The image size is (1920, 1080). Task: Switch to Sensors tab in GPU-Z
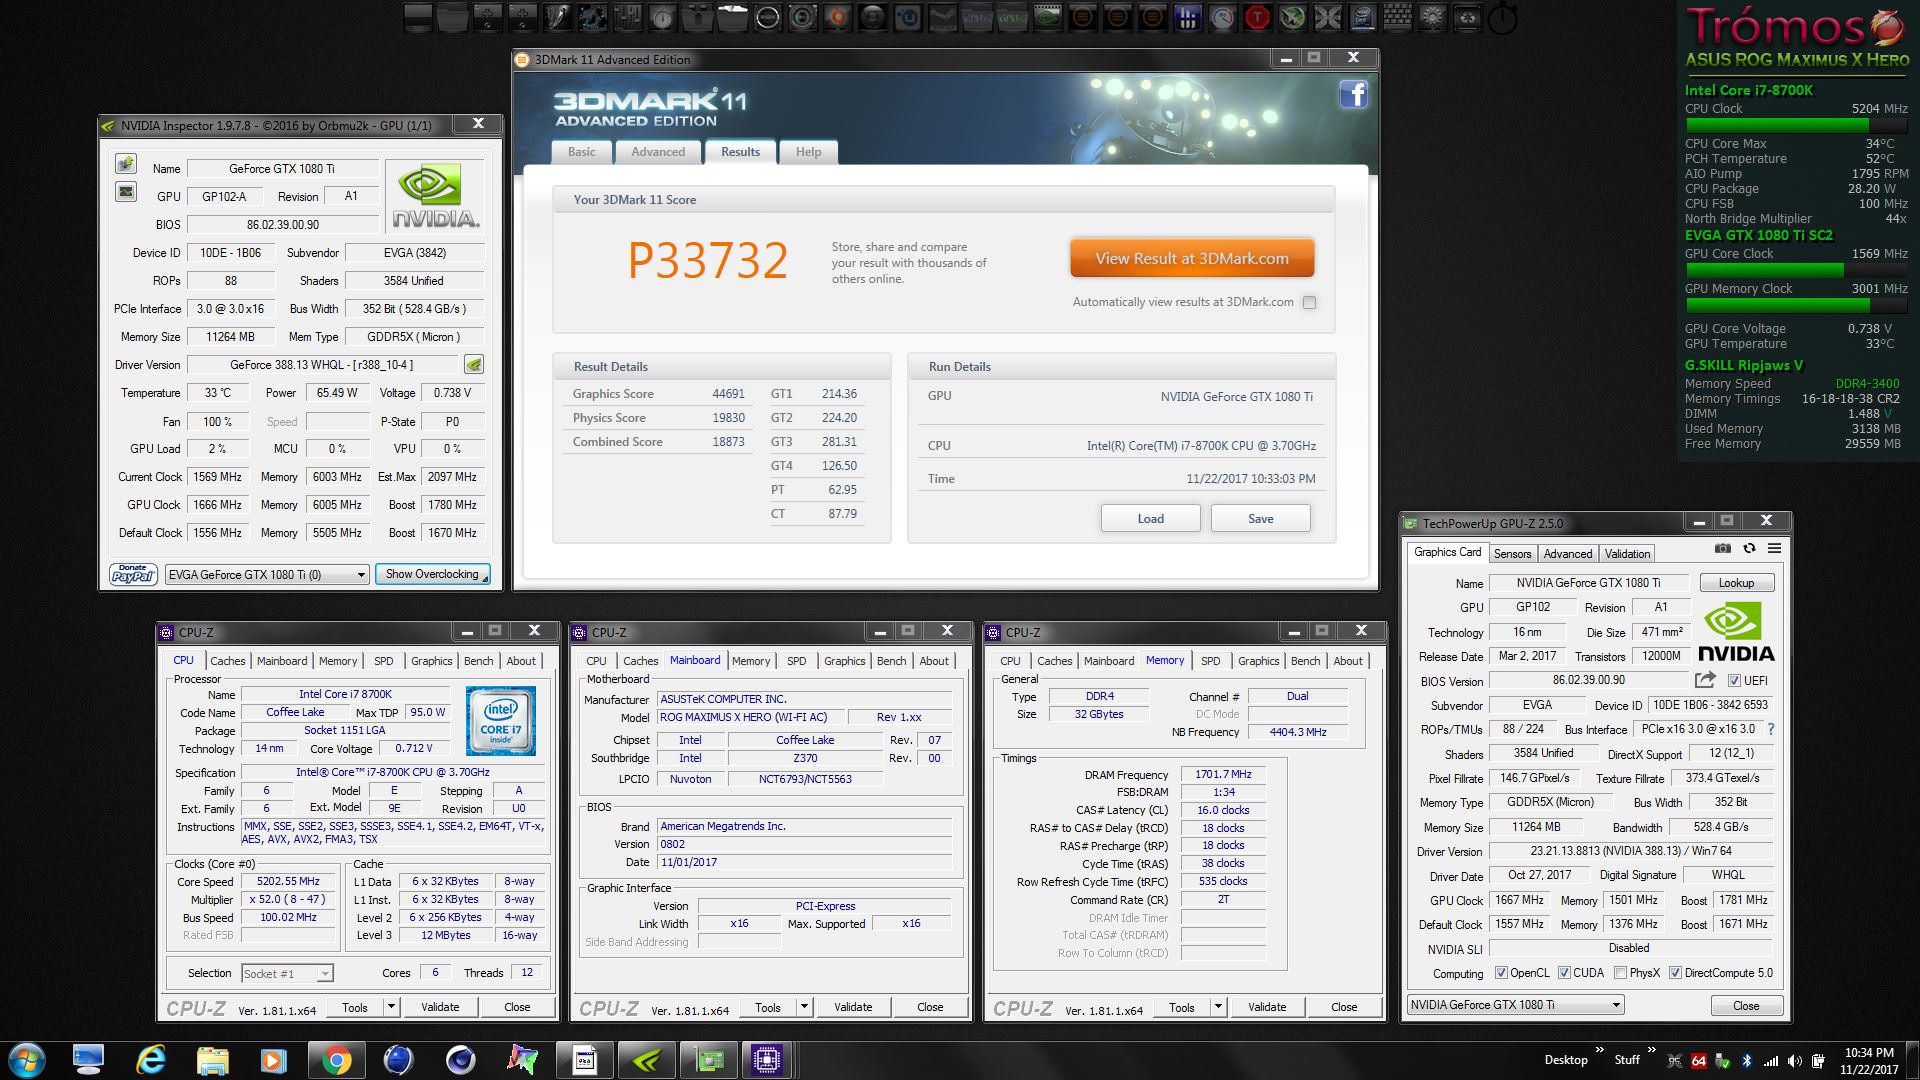point(1512,554)
